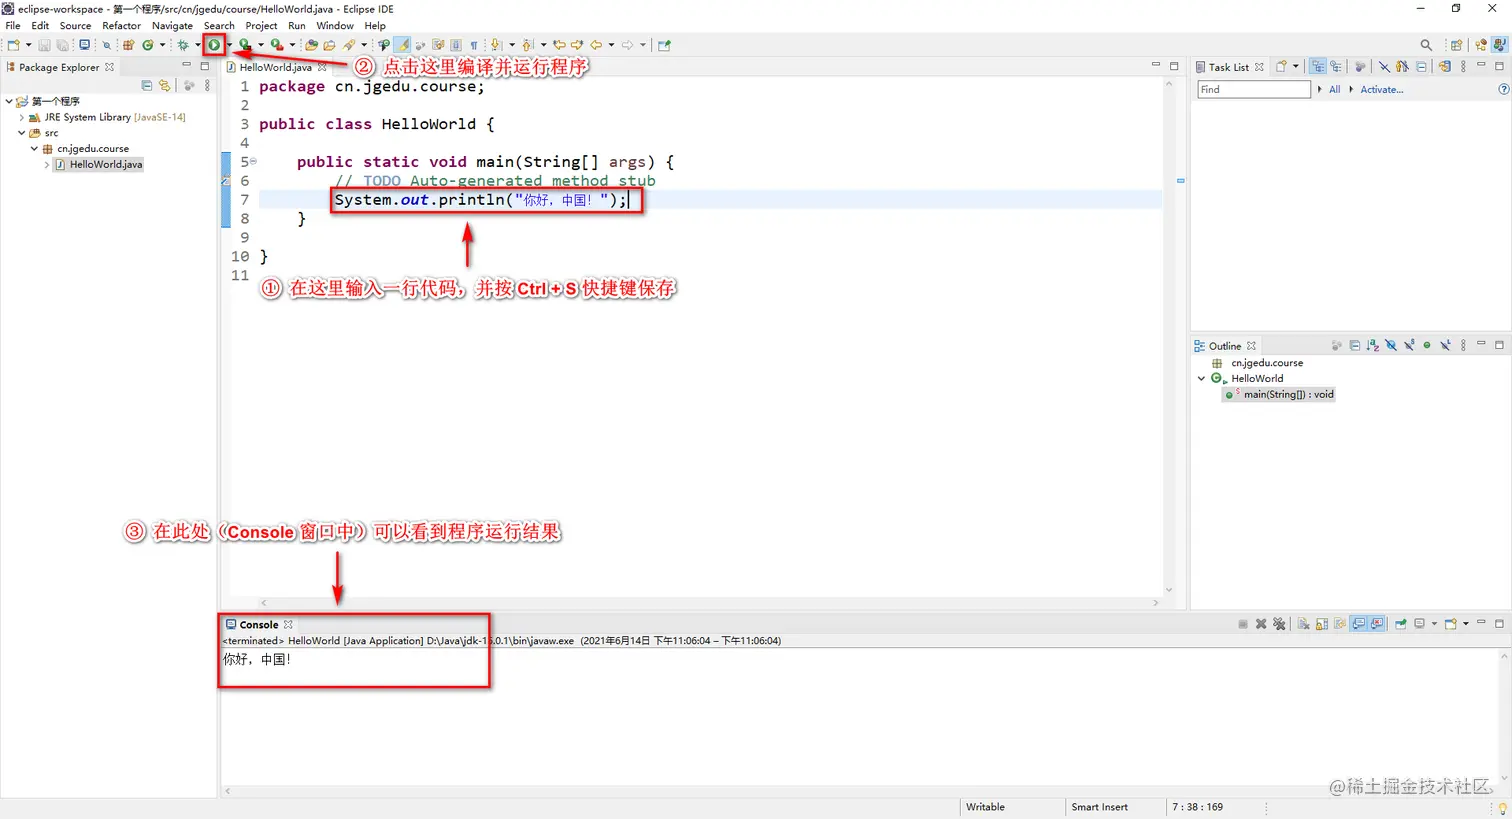
Task: Click the New file icon in toolbar
Action: 13,45
